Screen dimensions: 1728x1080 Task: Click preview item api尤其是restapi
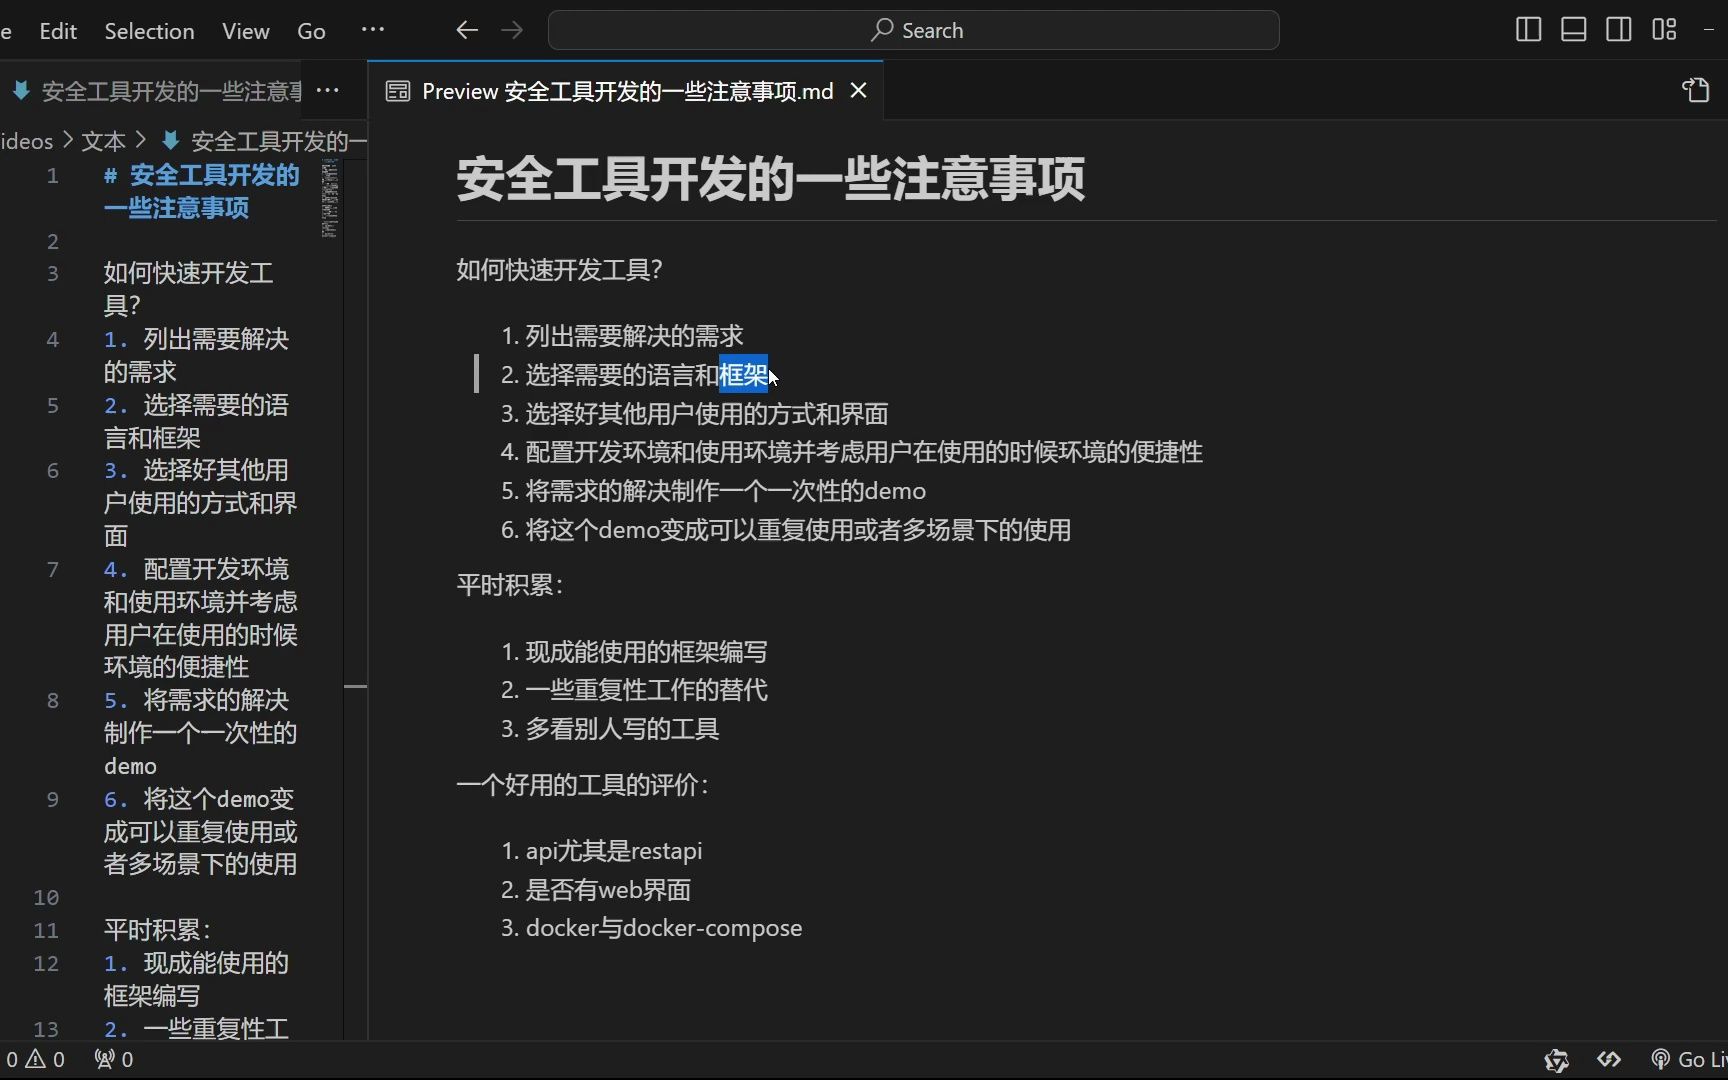[x=614, y=851]
